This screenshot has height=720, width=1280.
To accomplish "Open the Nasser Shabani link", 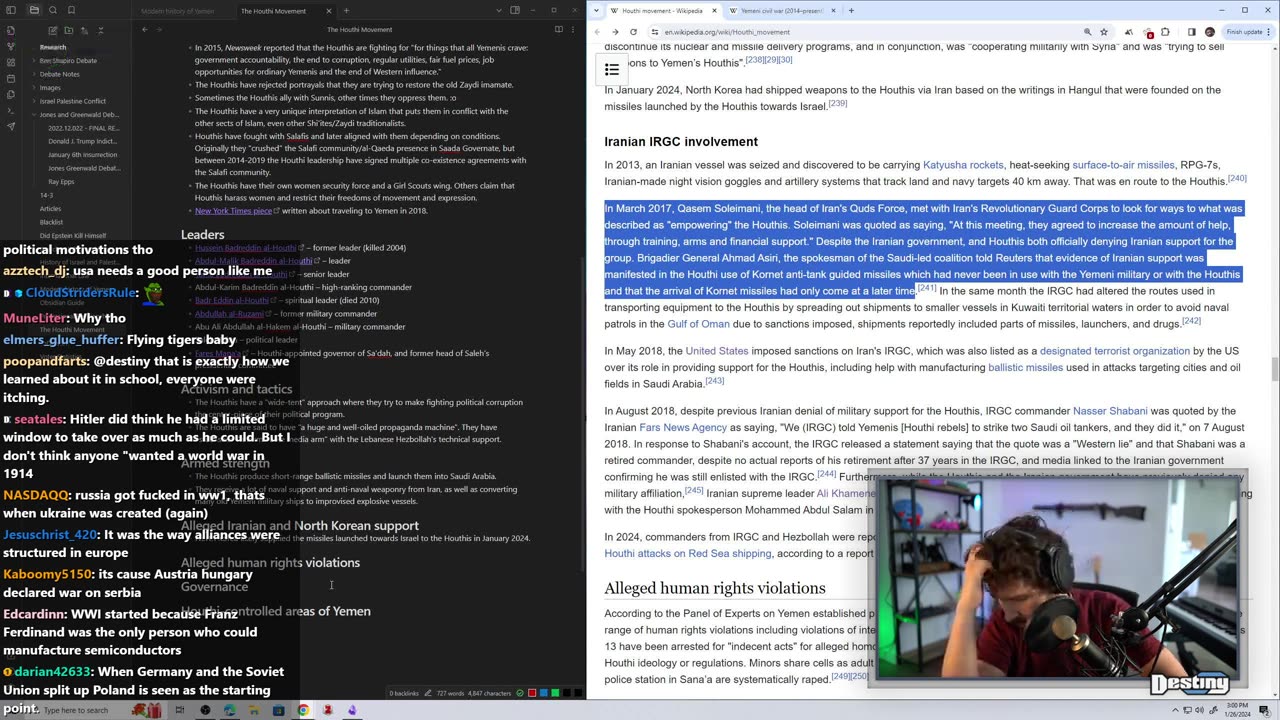I will tap(1110, 411).
